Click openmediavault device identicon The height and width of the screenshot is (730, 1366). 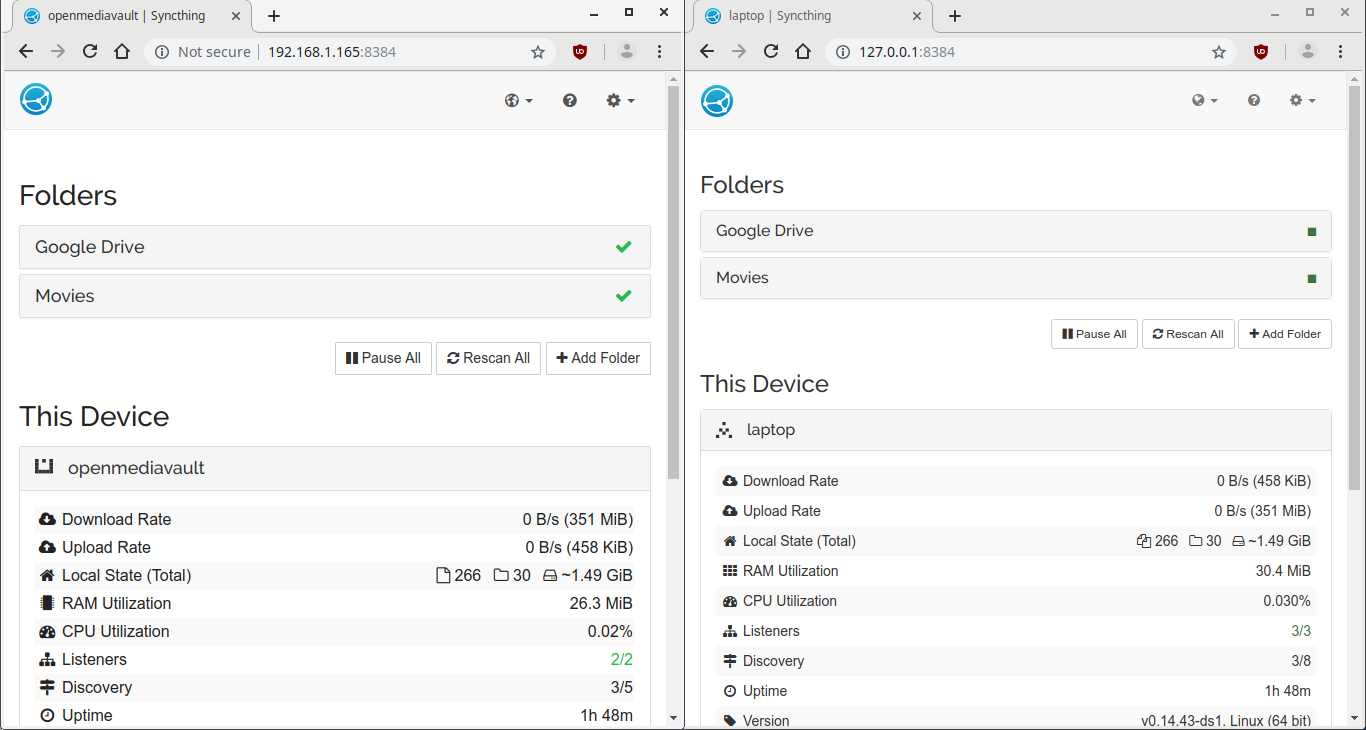click(44, 467)
